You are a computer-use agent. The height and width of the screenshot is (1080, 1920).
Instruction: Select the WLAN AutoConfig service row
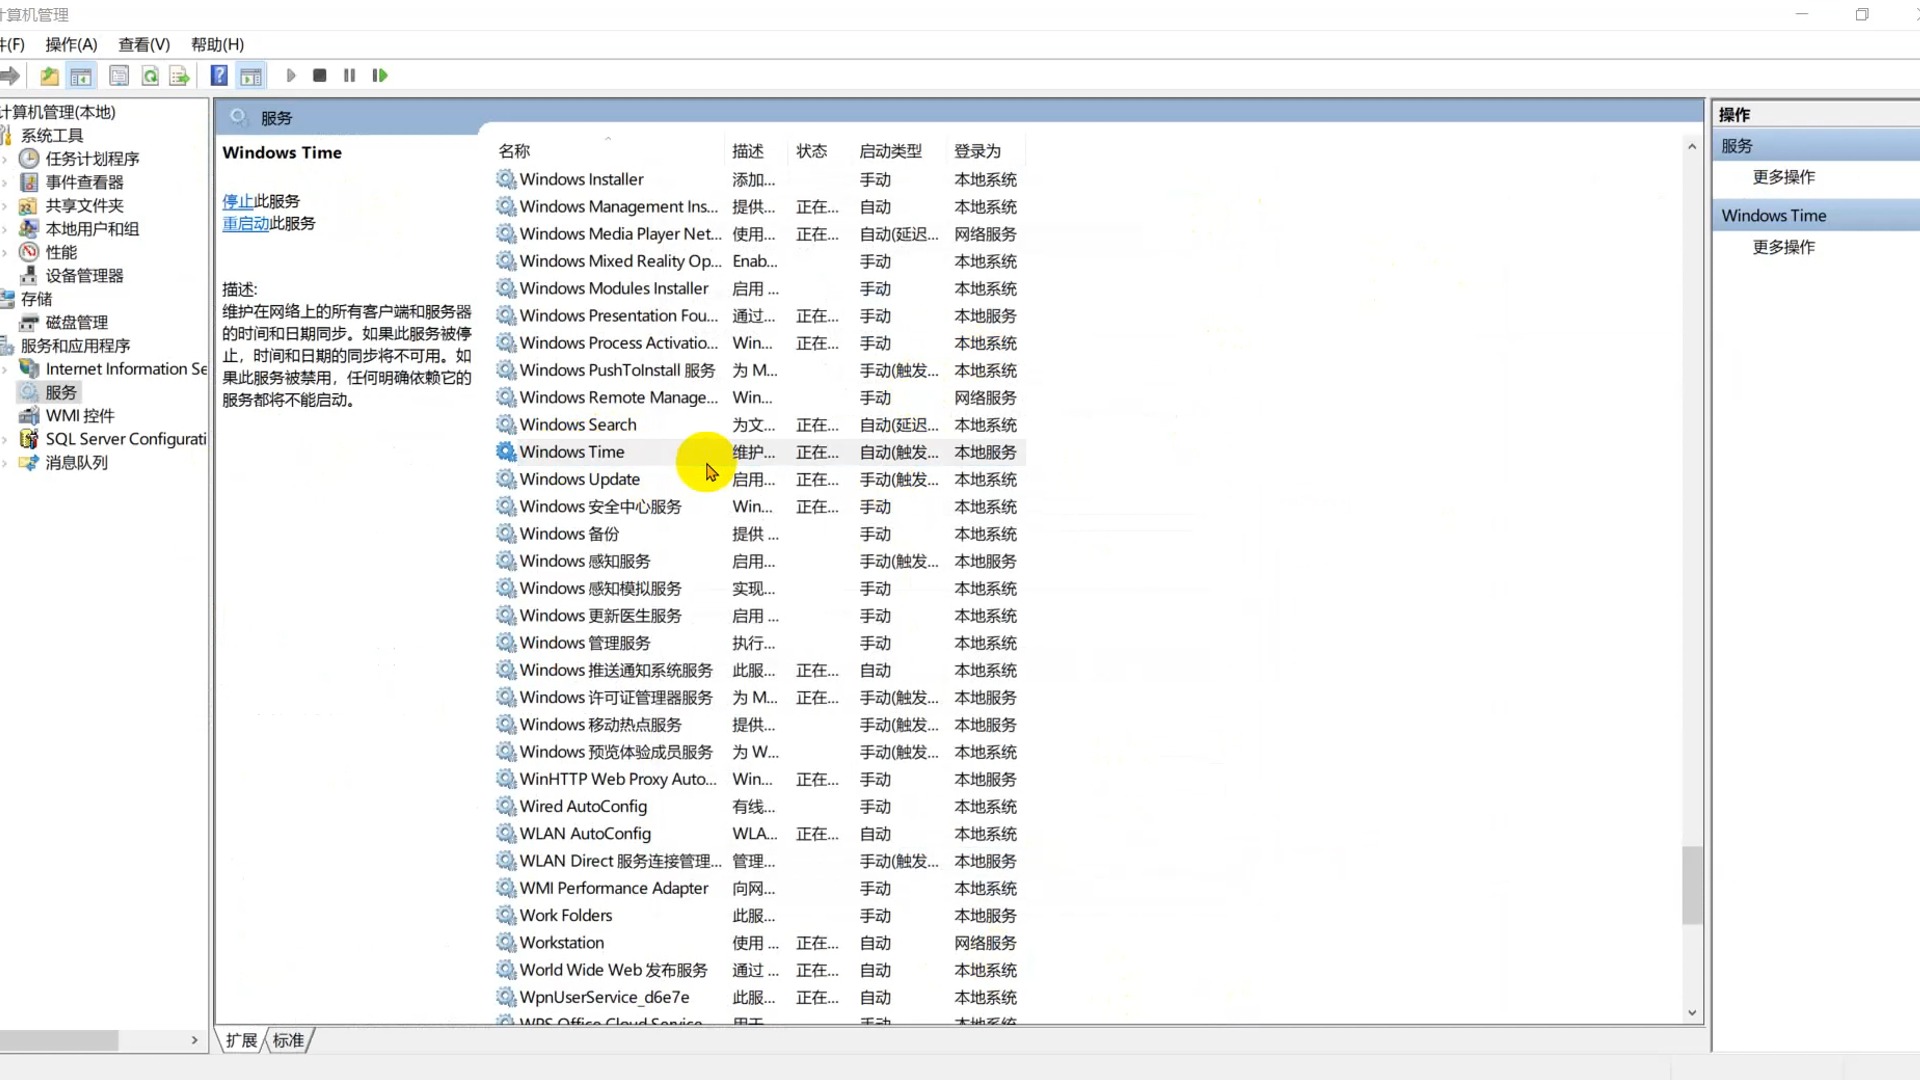(760, 834)
